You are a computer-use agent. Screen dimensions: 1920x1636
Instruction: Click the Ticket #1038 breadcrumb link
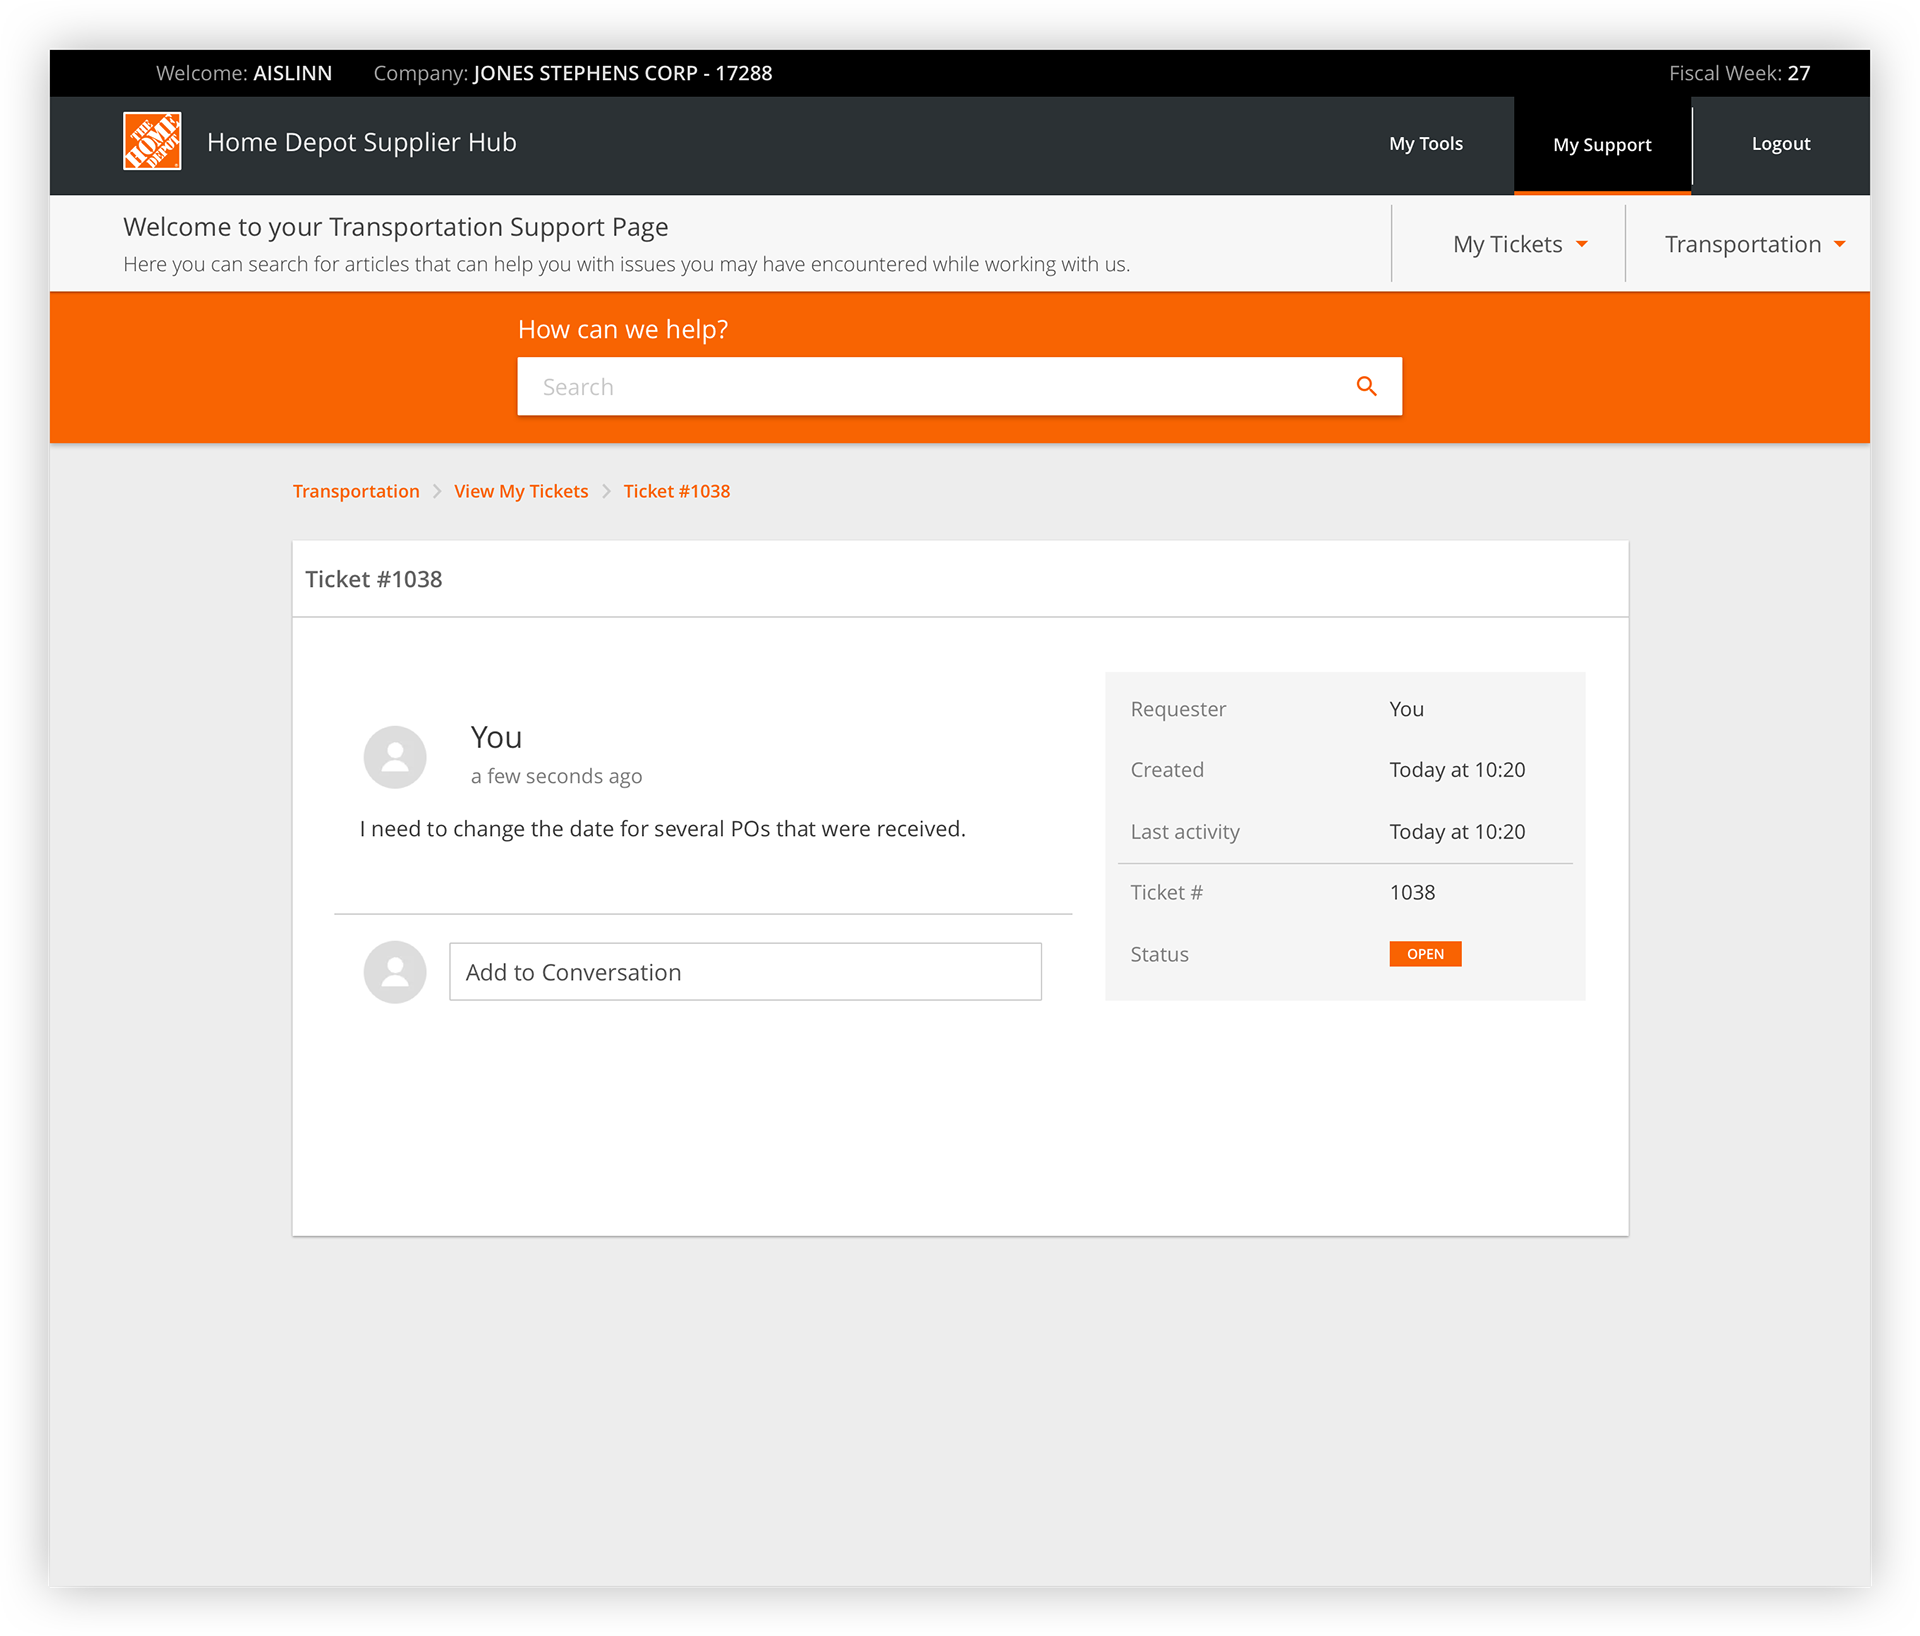point(677,491)
